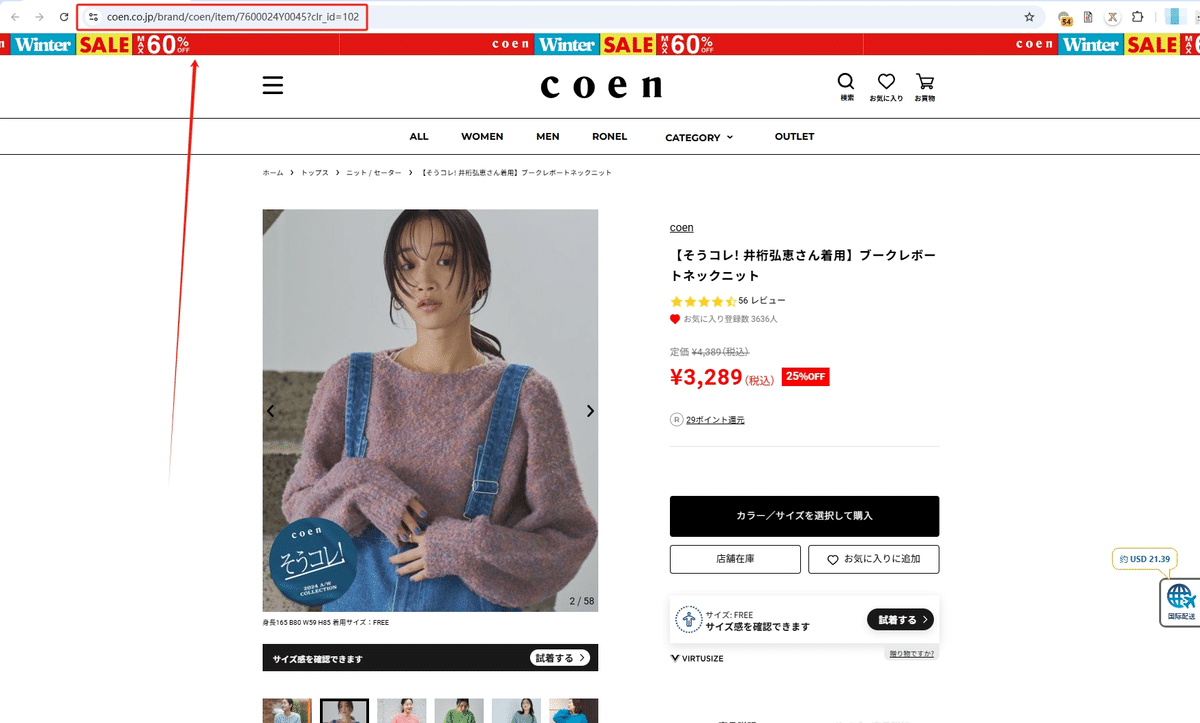Show previous product image arrow
The height and width of the screenshot is (723, 1200).
point(270,411)
